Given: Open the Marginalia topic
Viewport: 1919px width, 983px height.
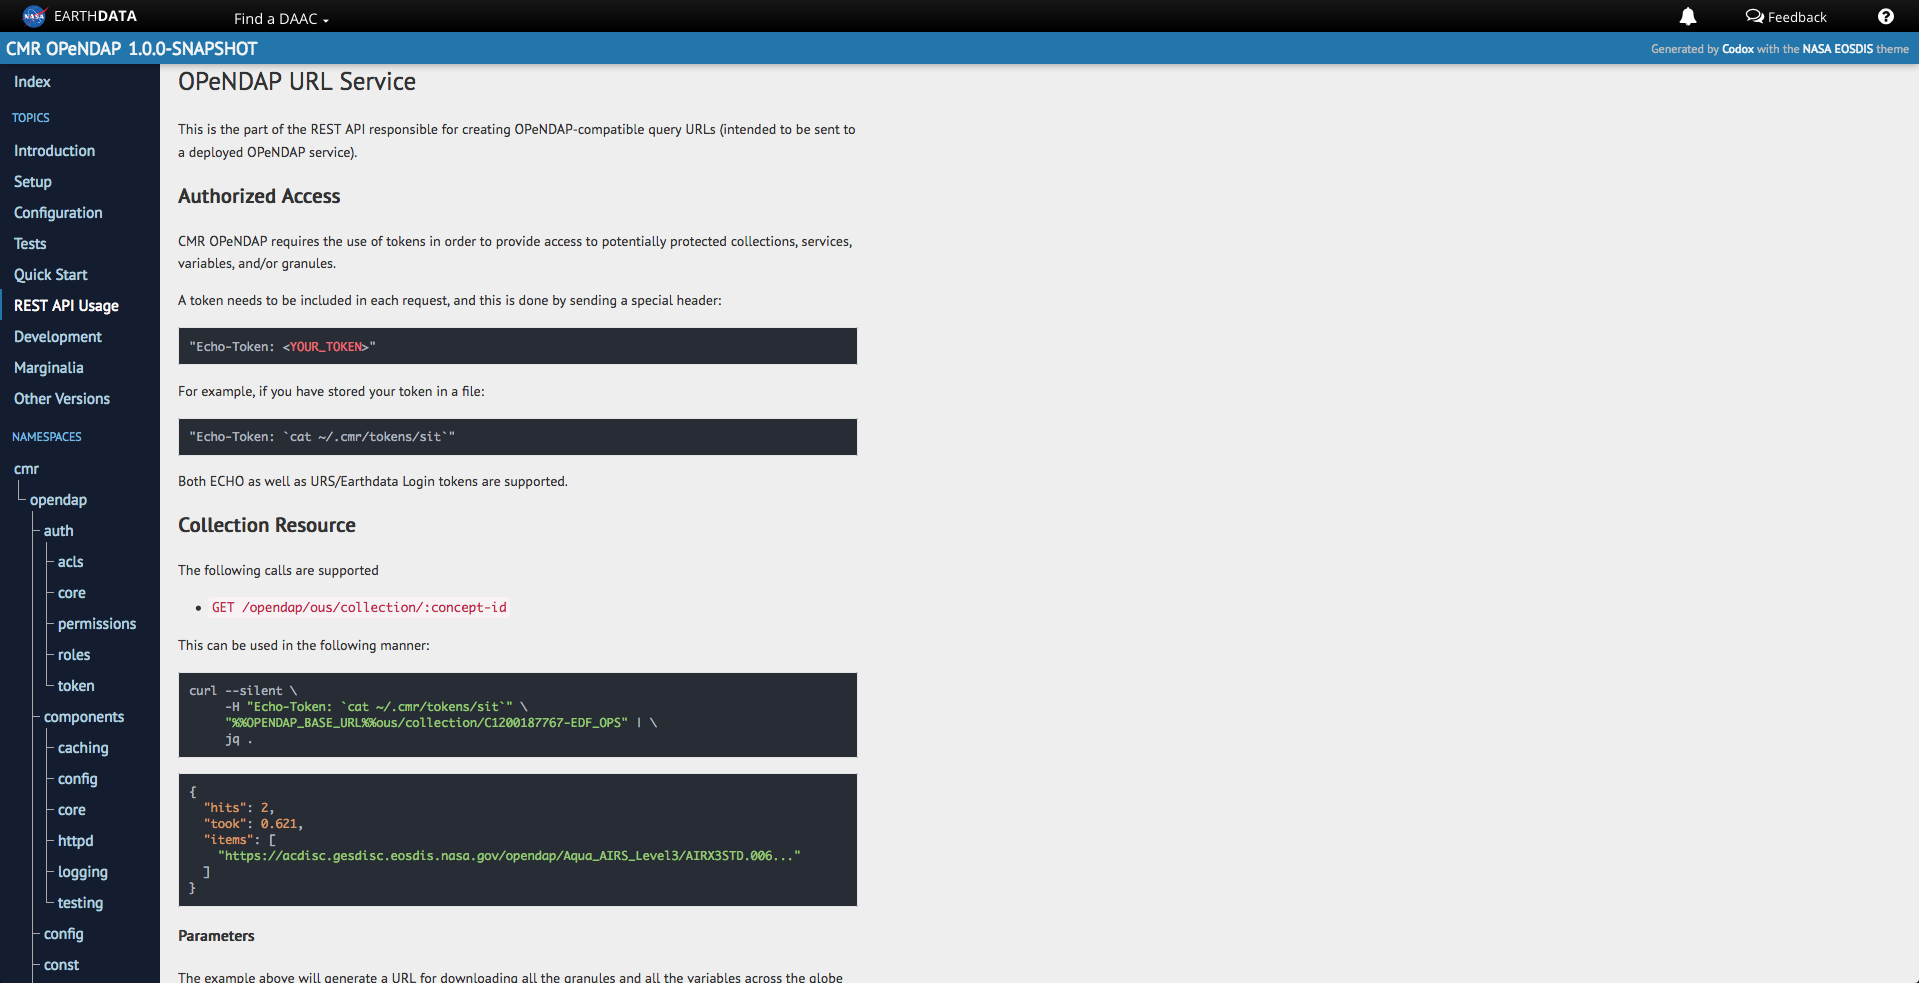Looking at the screenshot, I should tap(49, 368).
